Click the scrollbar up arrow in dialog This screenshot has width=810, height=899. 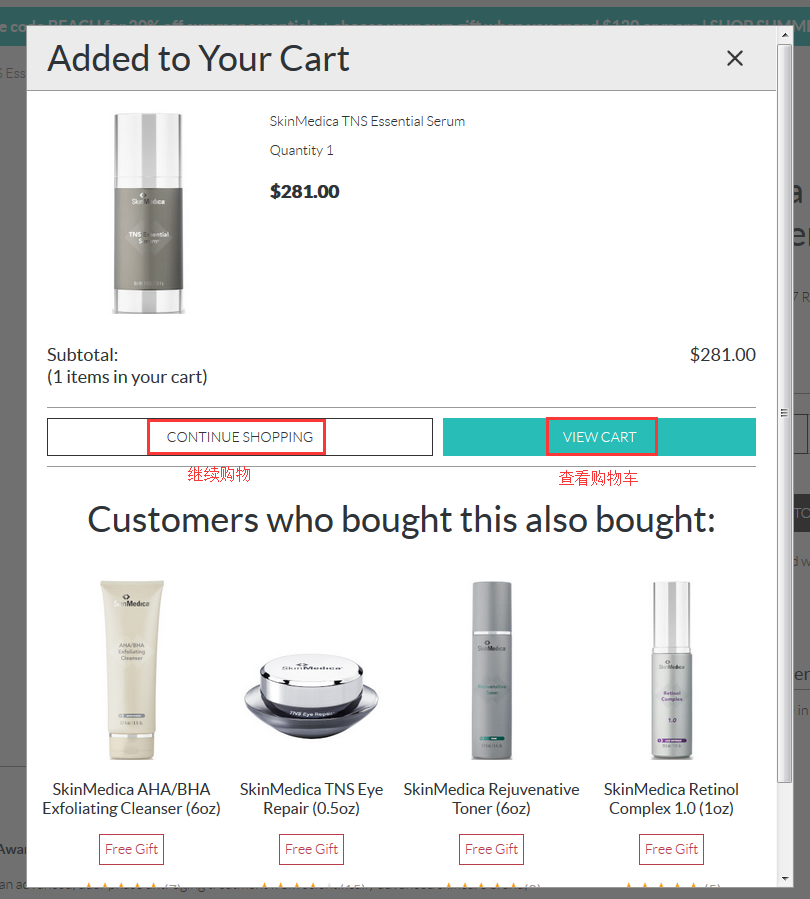784,36
